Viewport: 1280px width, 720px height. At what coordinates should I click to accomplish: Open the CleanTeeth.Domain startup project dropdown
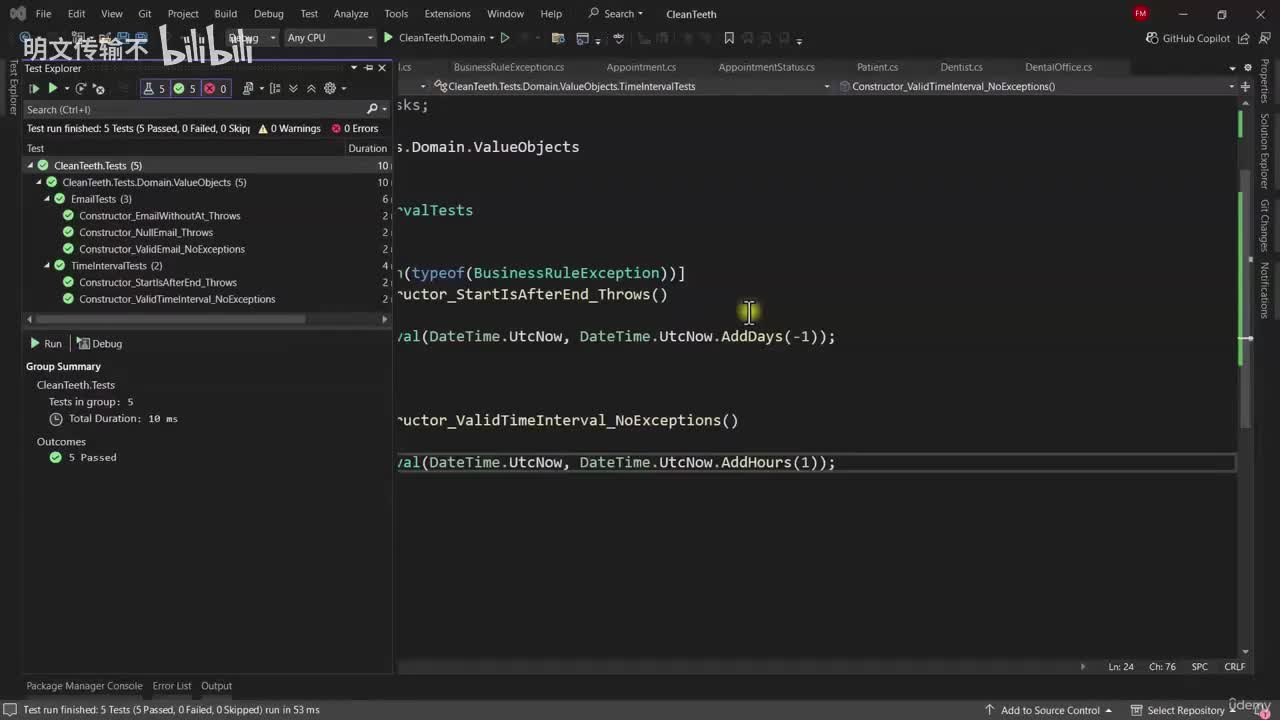[492, 38]
